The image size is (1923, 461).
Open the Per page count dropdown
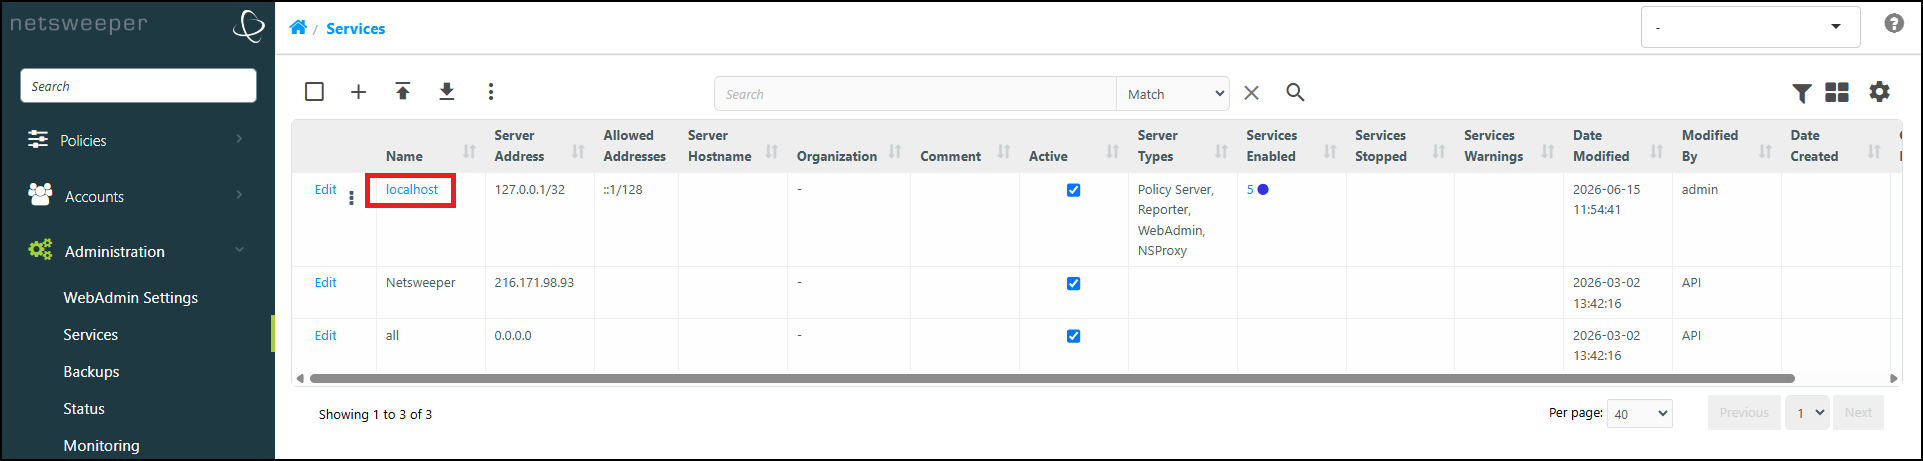[x=1640, y=413]
